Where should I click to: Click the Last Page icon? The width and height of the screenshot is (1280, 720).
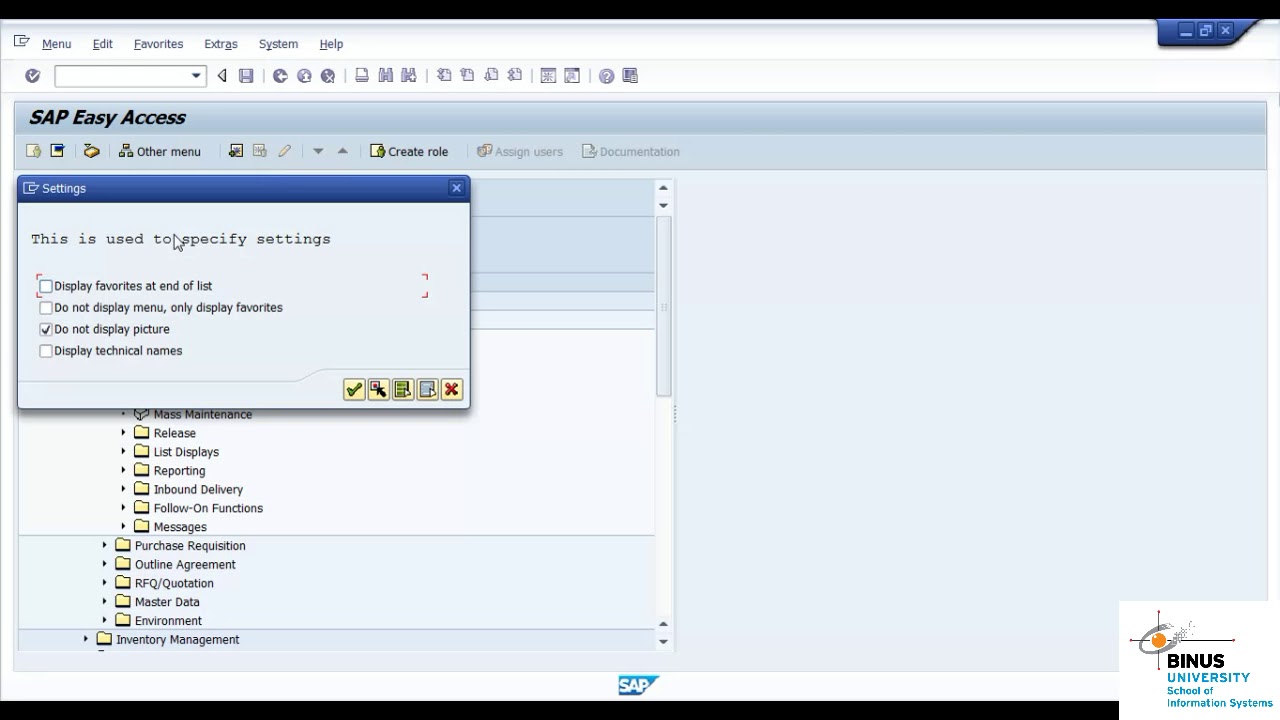[x=515, y=76]
